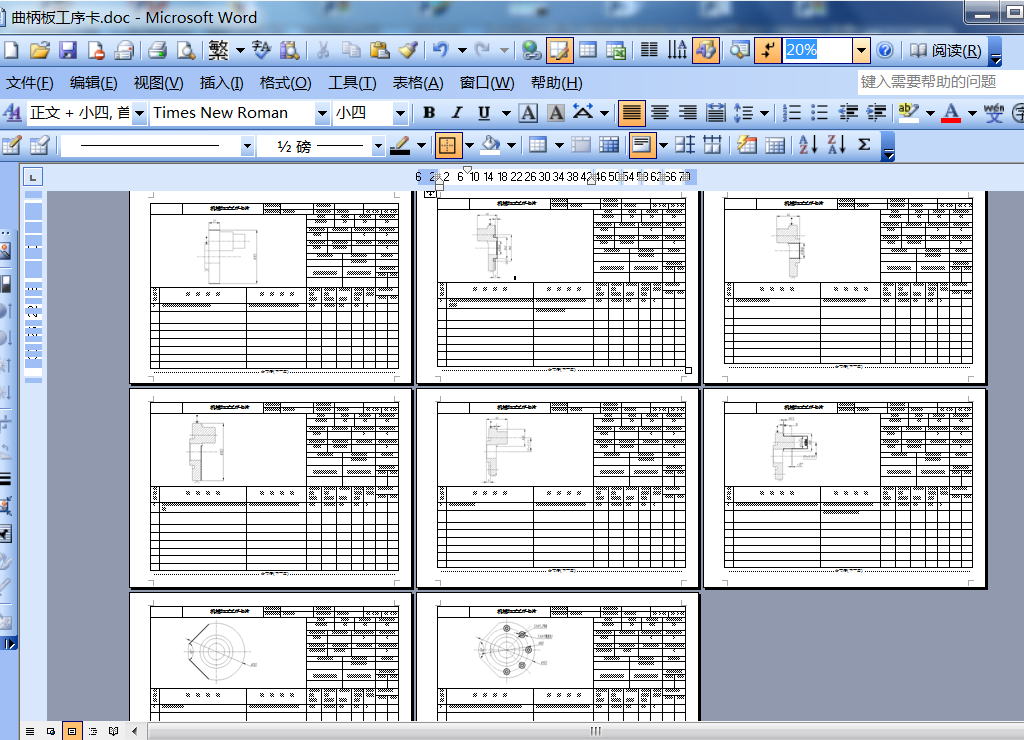Toggle the table Eraser tool
This screenshot has width=1024, height=740.
coord(40,145)
